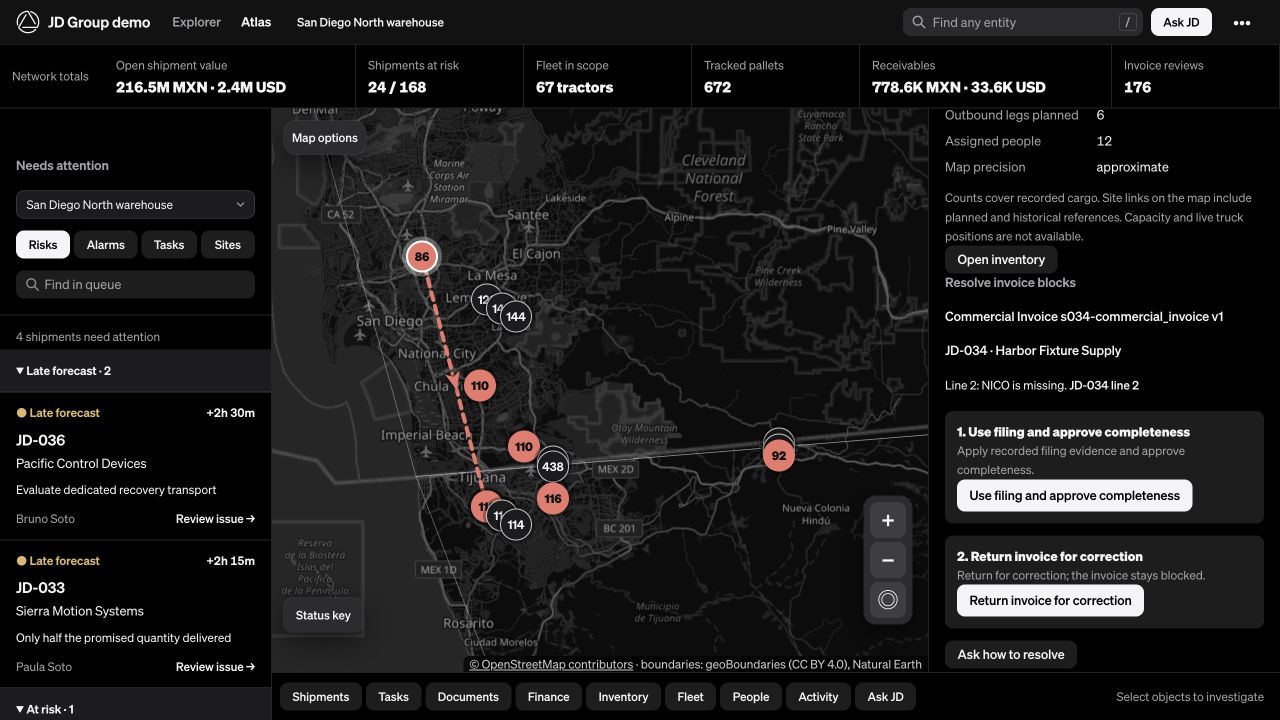Click Open shipment value 216.5M MXN
The width and height of the screenshot is (1280, 720).
[x=201, y=87]
